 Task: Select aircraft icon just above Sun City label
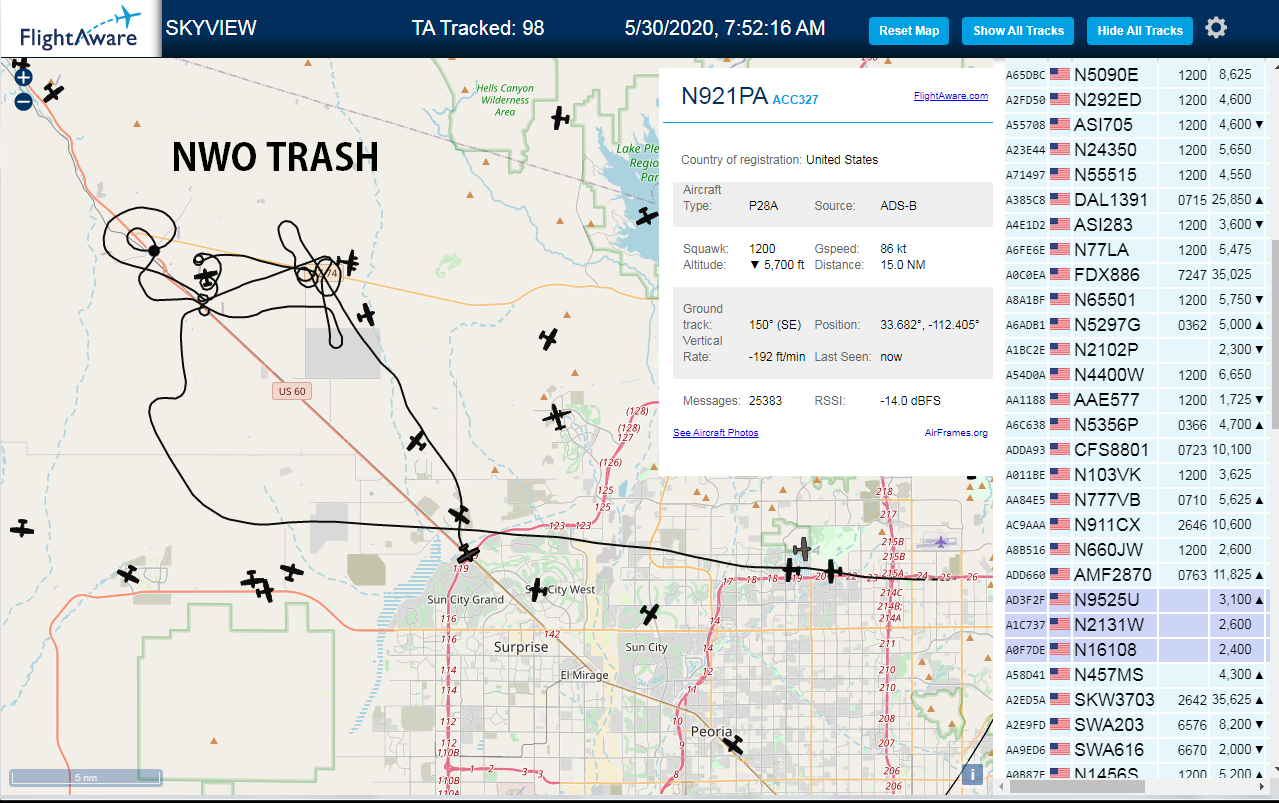point(651,614)
